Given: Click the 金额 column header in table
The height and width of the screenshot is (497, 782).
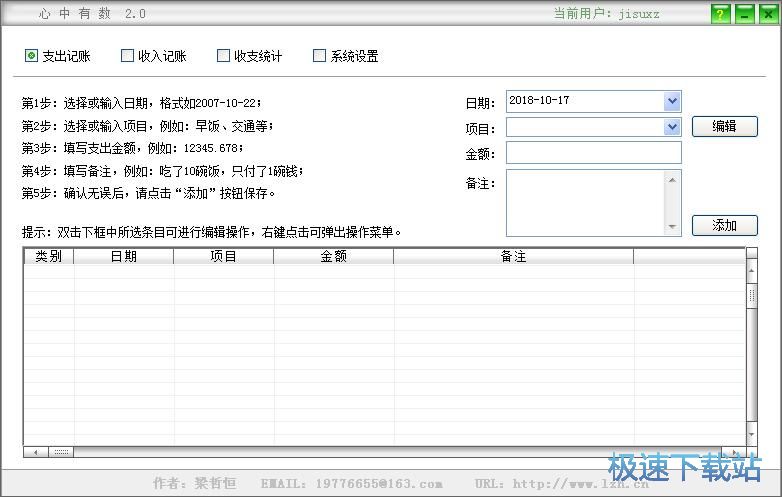Looking at the screenshot, I should (x=334, y=256).
